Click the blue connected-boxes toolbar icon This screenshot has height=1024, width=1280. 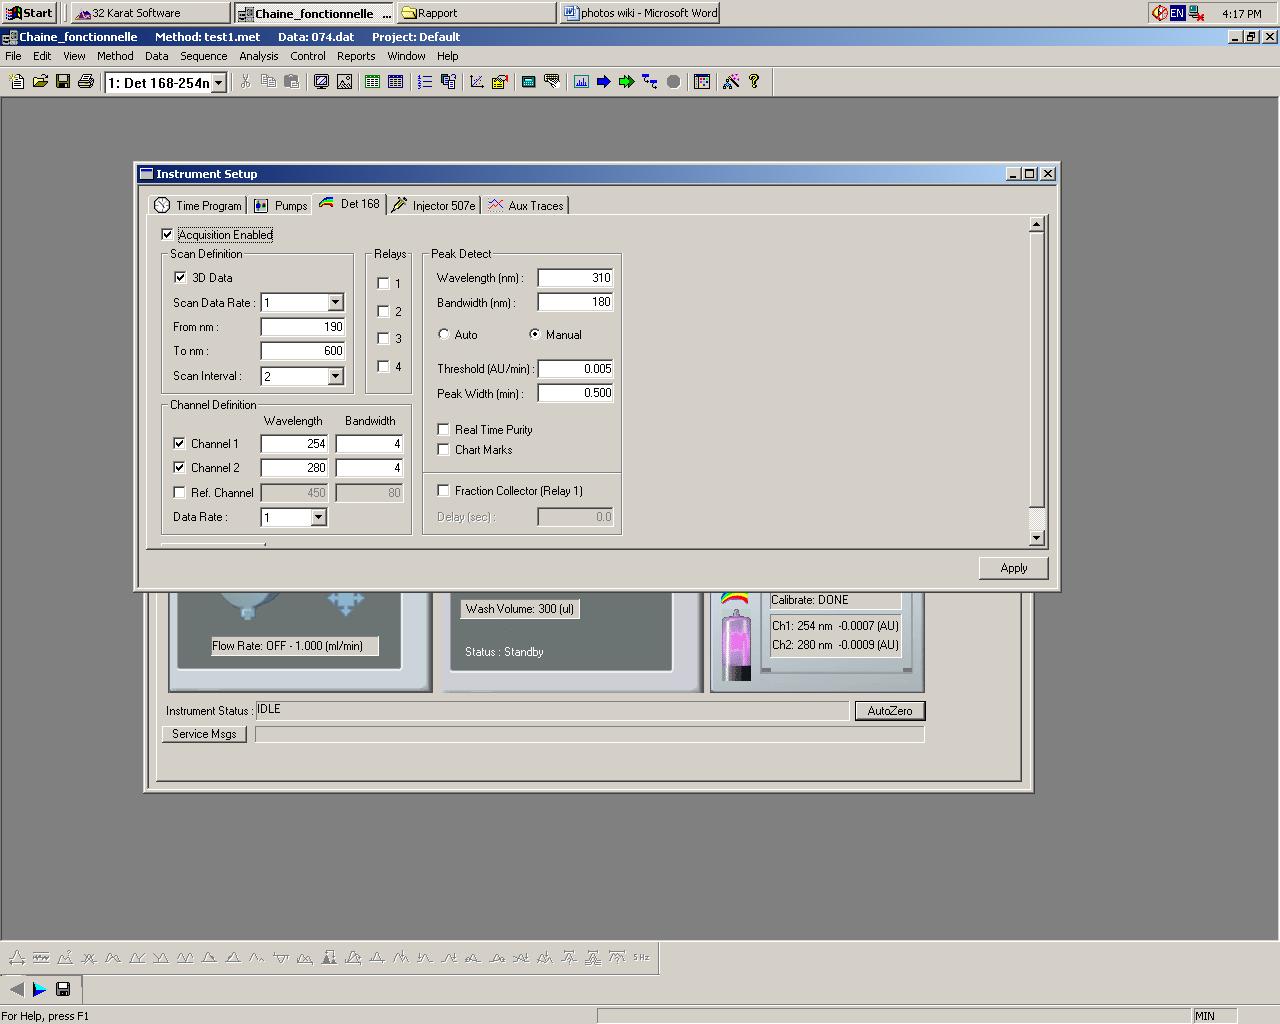[650, 82]
